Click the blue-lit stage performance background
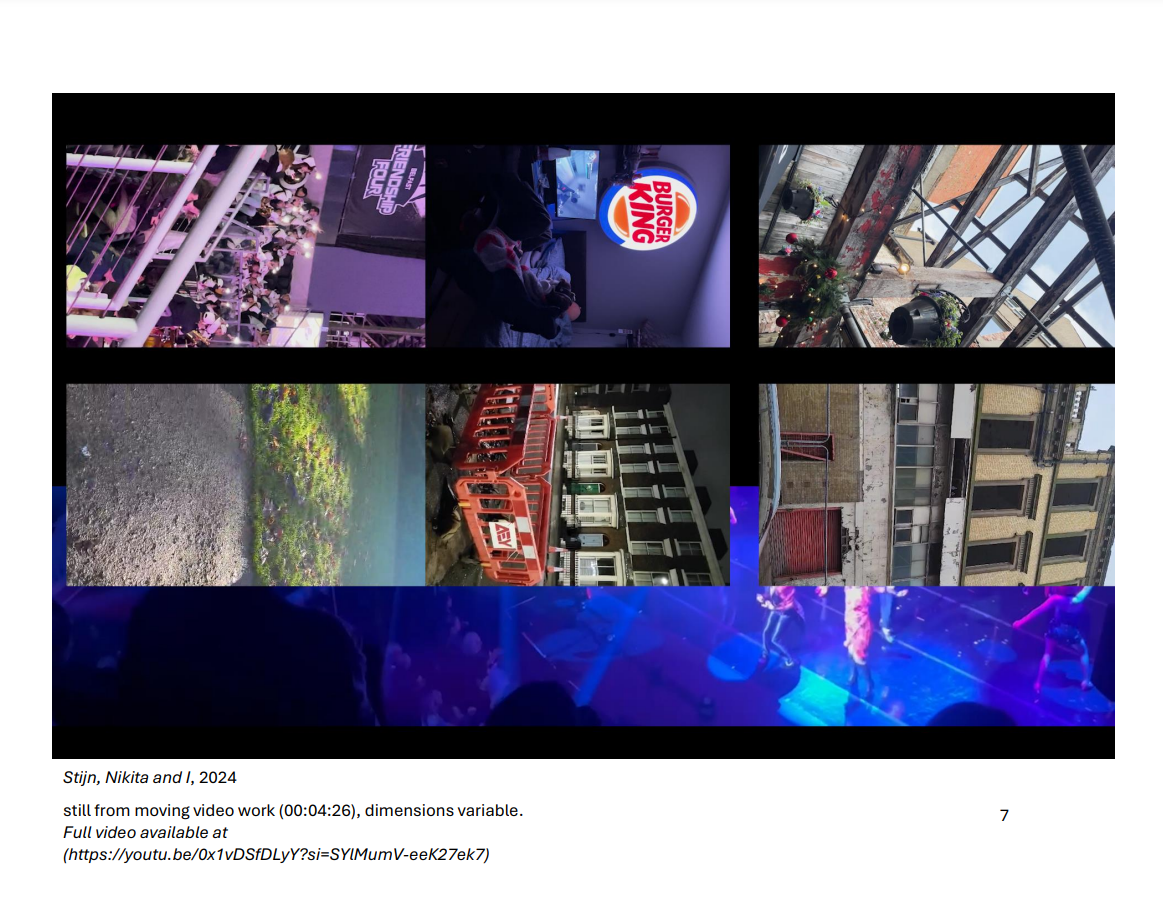 pos(583,656)
